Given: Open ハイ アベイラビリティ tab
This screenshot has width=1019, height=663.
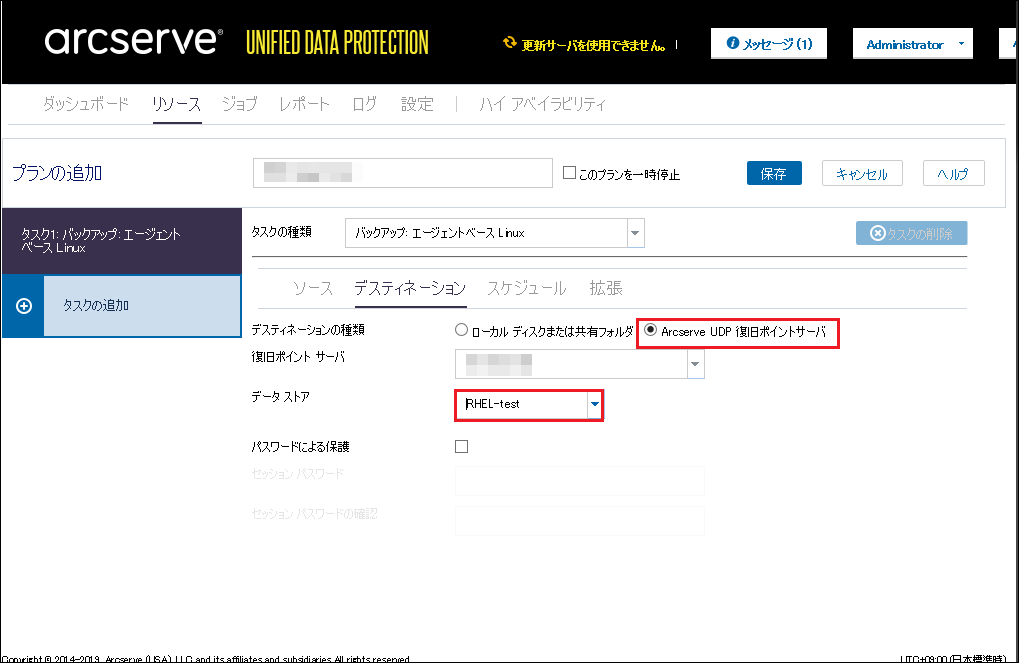Looking at the screenshot, I should point(543,104).
